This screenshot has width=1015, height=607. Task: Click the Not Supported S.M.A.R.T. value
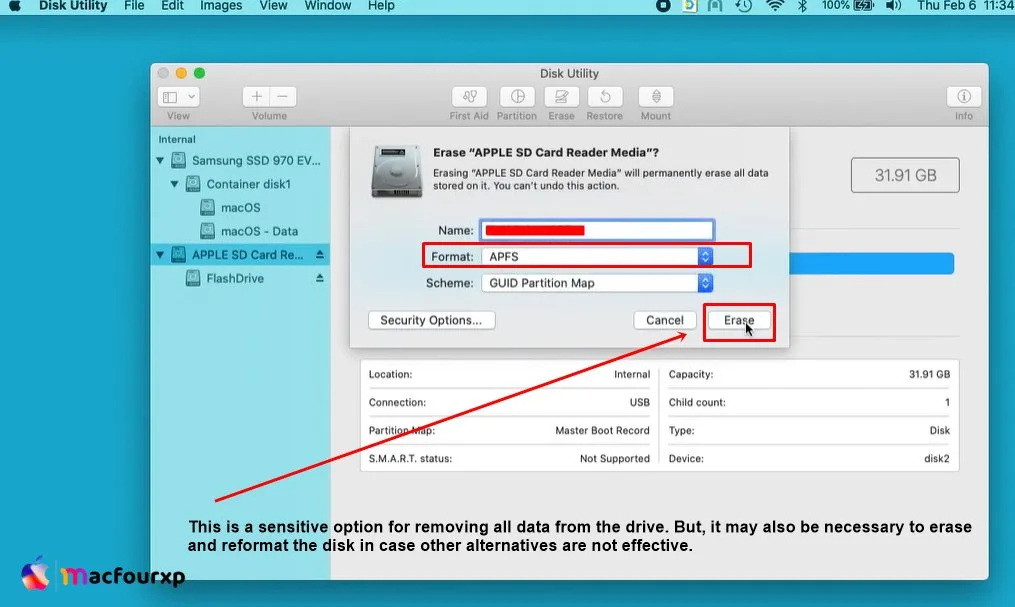(614, 458)
